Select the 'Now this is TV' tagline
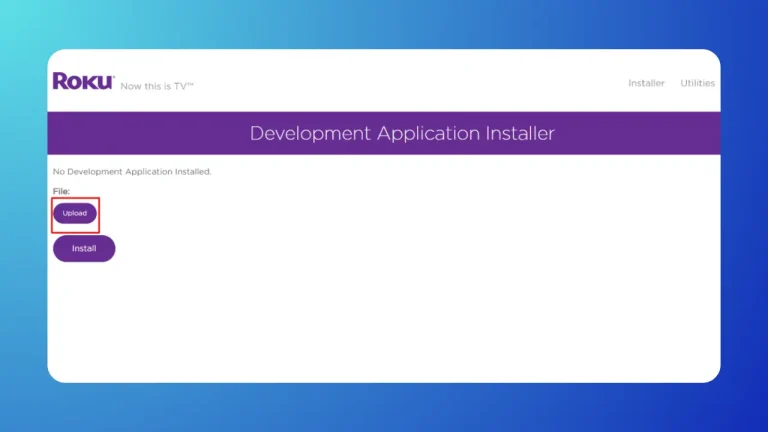This screenshot has height=432, width=768. click(x=157, y=86)
